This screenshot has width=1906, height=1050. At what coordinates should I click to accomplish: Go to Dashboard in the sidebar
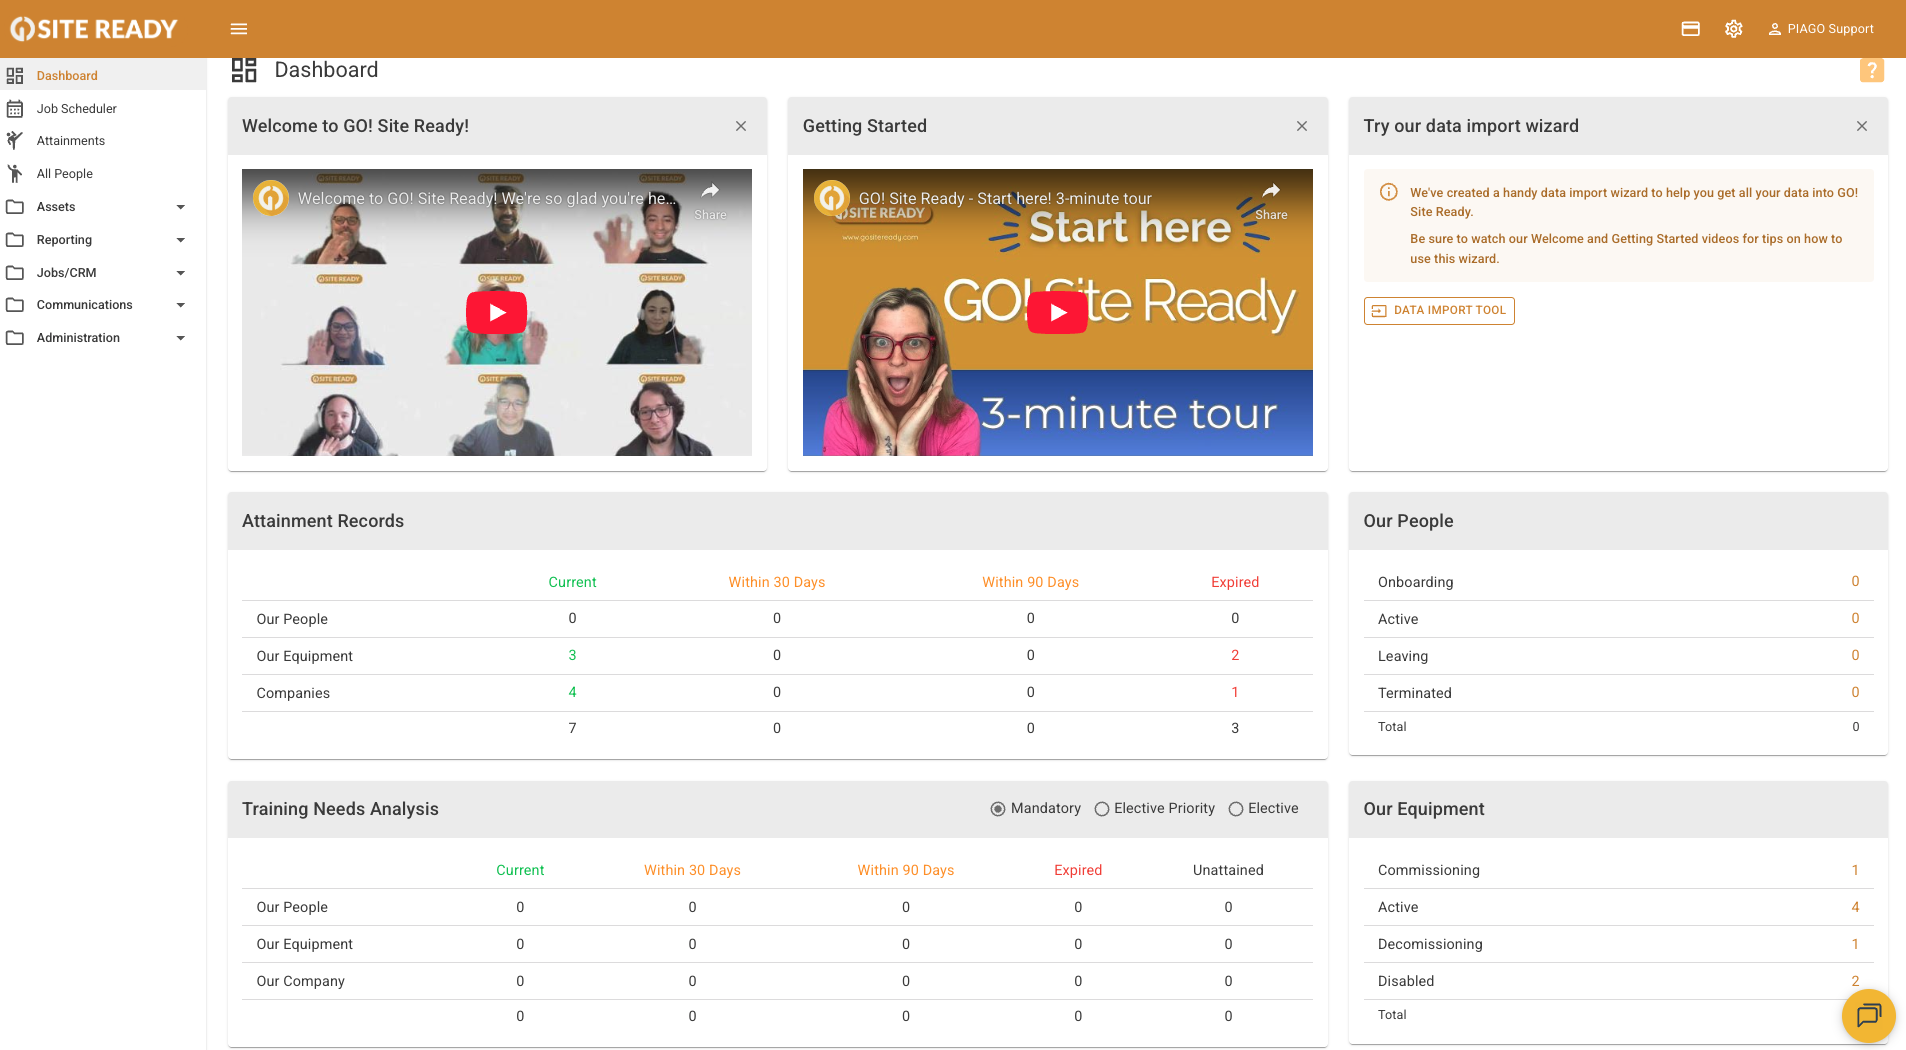[x=67, y=76]
